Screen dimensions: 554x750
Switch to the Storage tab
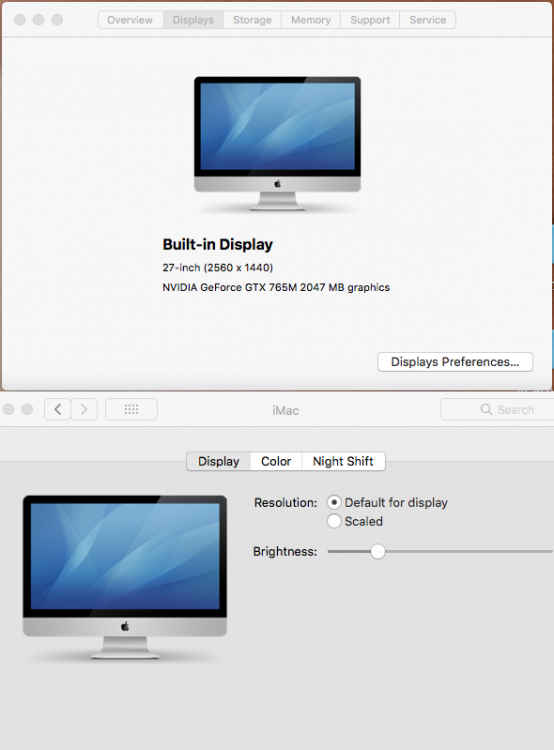click(252, 20)
